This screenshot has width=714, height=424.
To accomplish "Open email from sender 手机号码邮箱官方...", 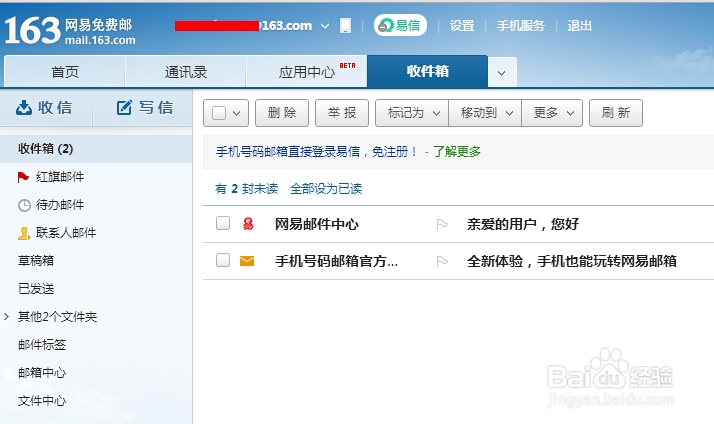I will click(336, 261).
